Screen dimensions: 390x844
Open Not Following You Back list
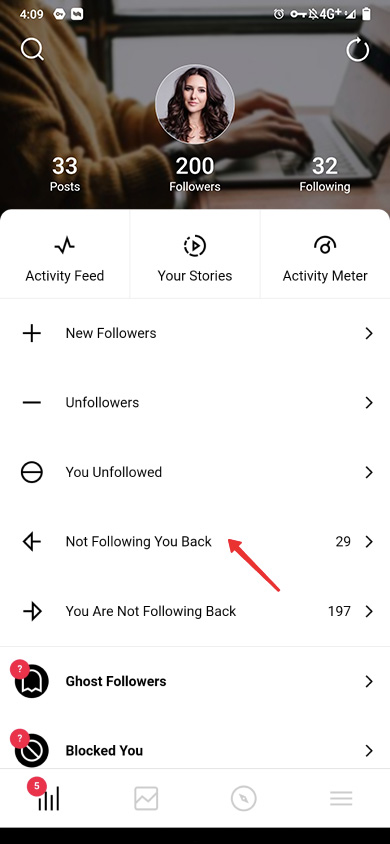195,542
